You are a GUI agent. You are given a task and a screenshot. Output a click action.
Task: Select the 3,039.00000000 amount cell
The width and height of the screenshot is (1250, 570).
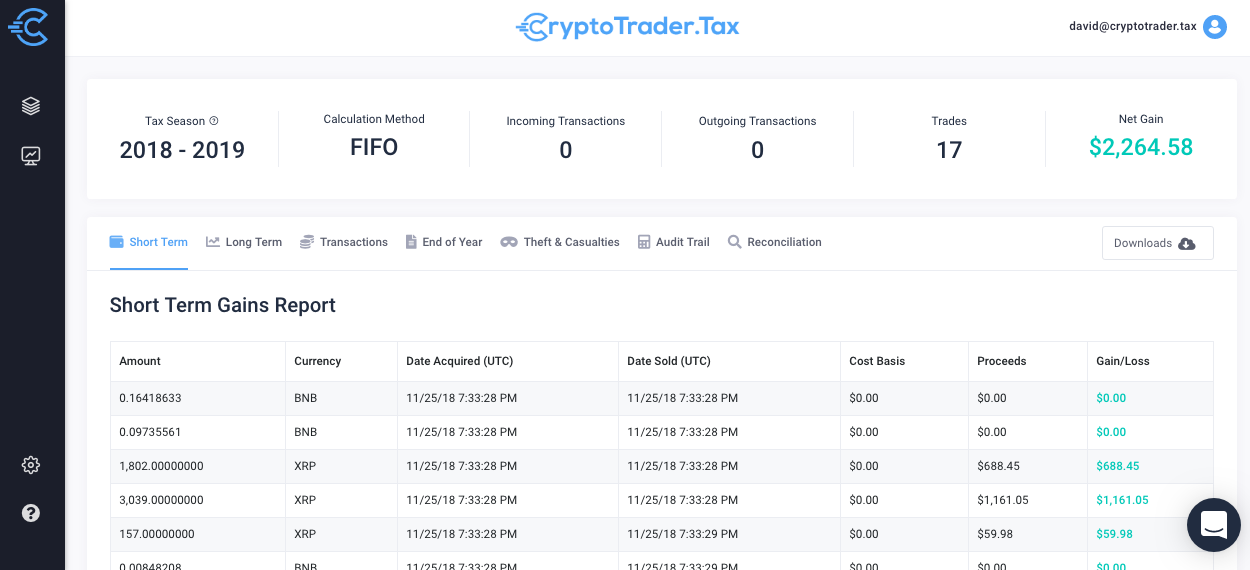point(198,500)
